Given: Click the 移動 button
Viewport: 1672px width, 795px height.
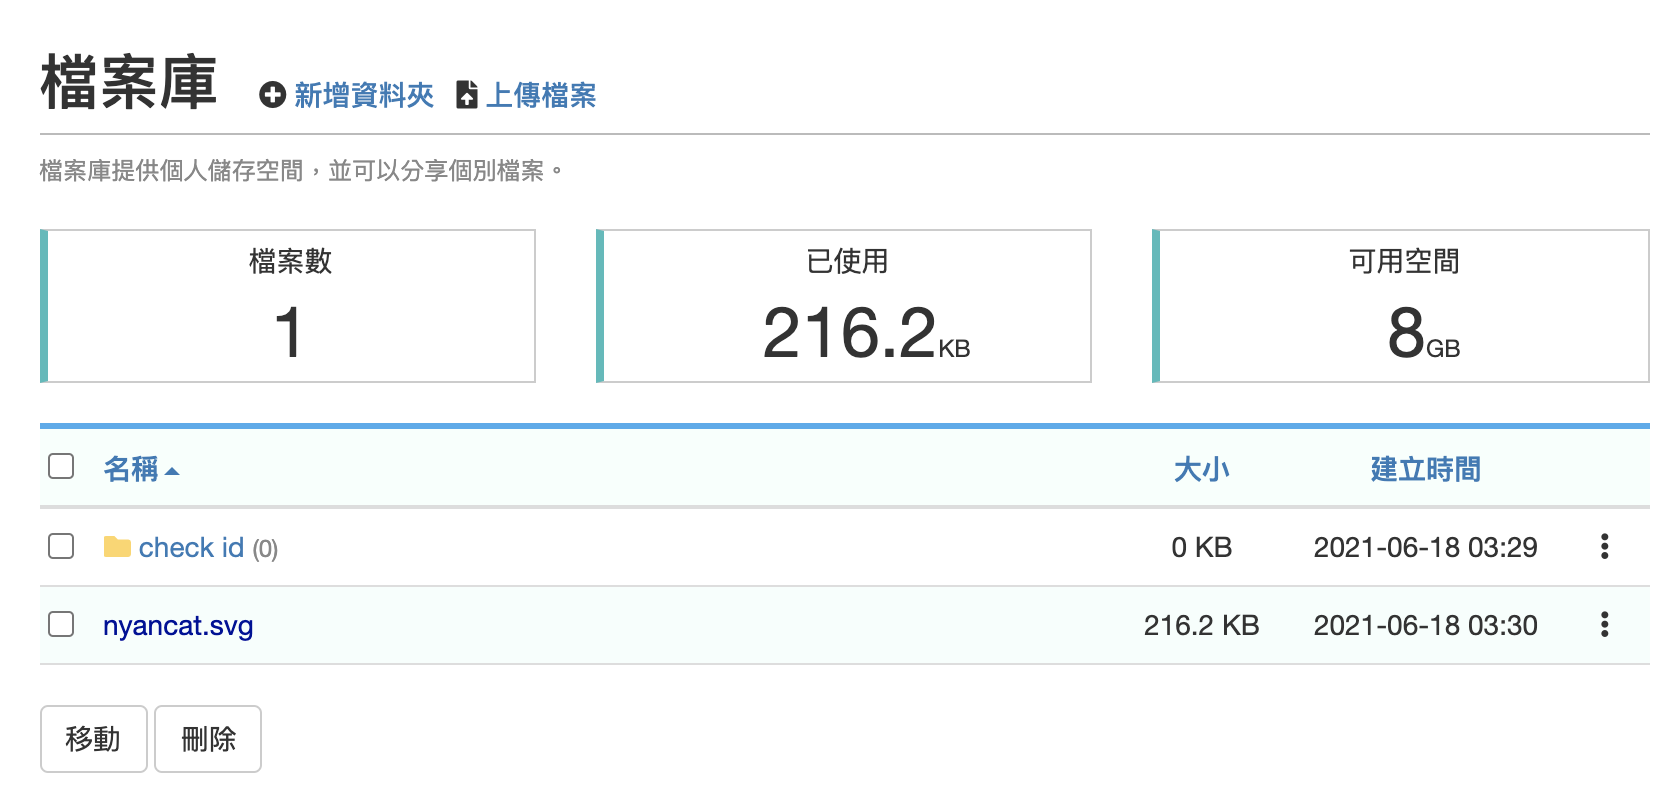Looking at the screenshot, I should [94, 739].
